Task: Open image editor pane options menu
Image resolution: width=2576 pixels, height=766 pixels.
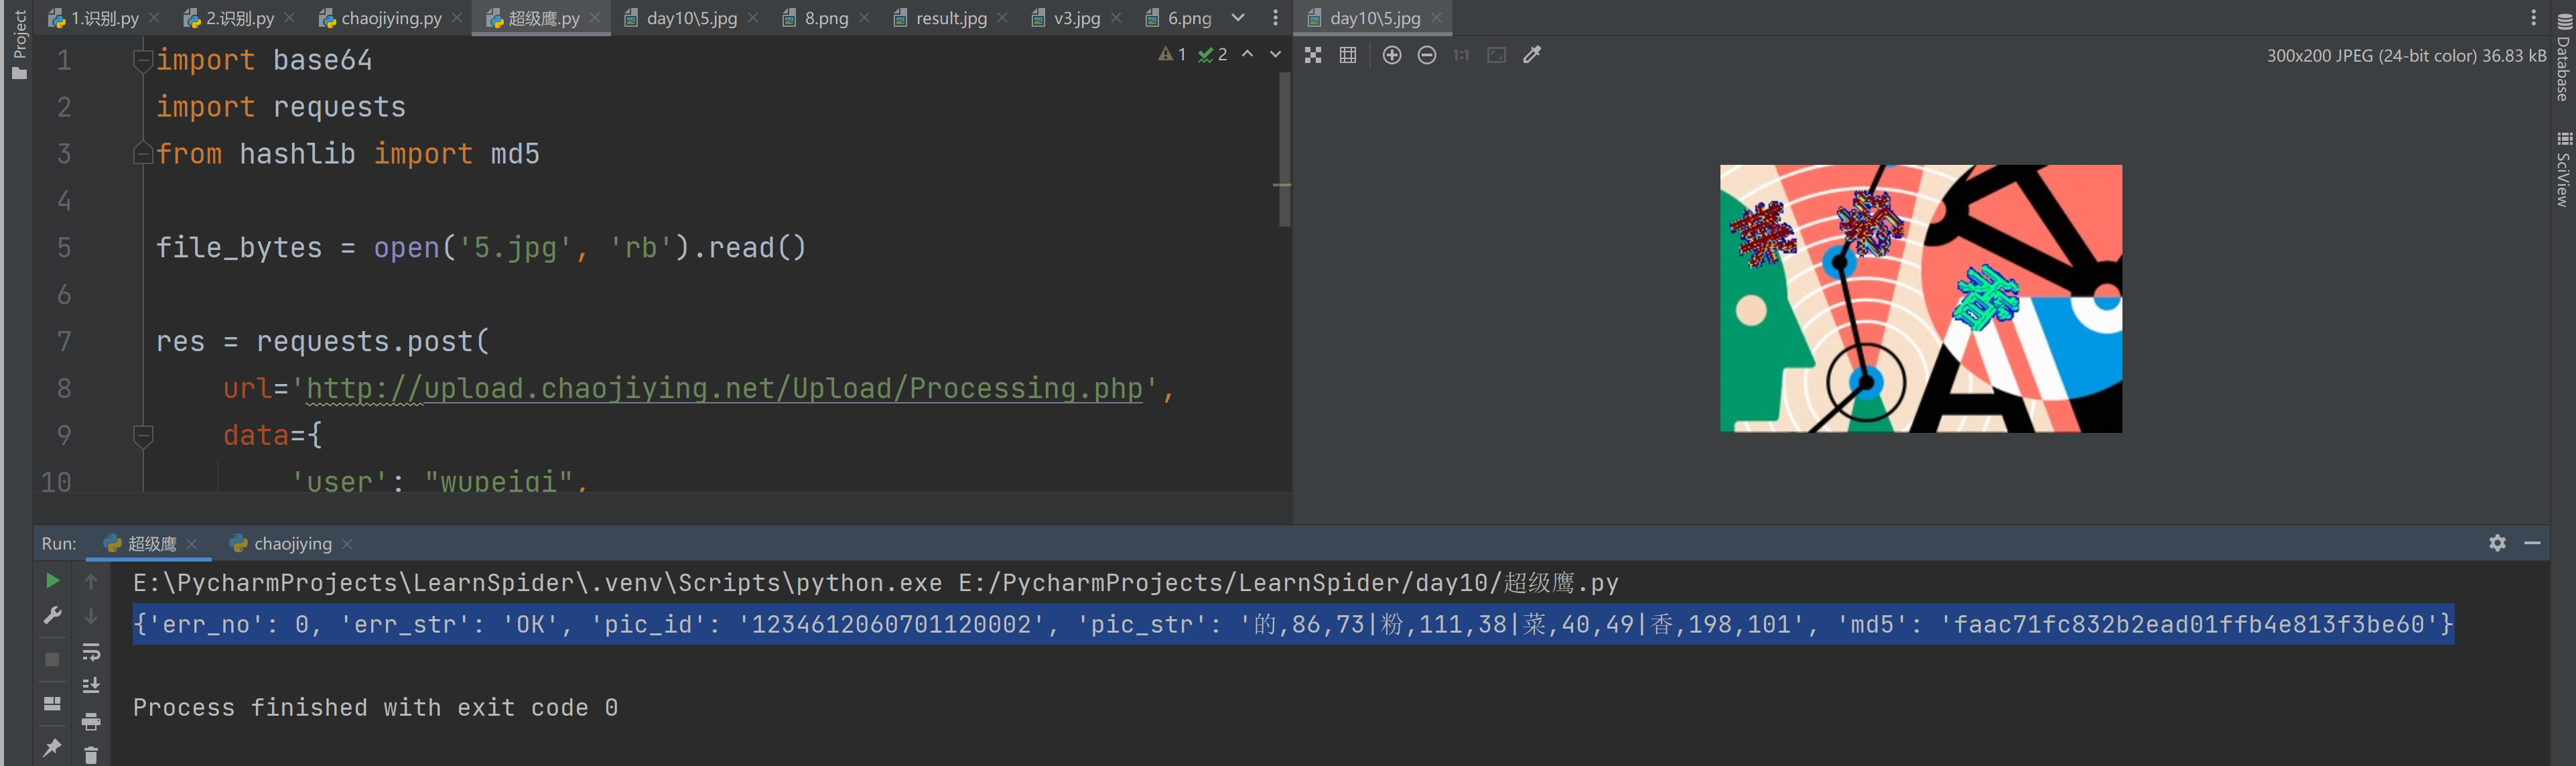Action: click(2533, 18)
